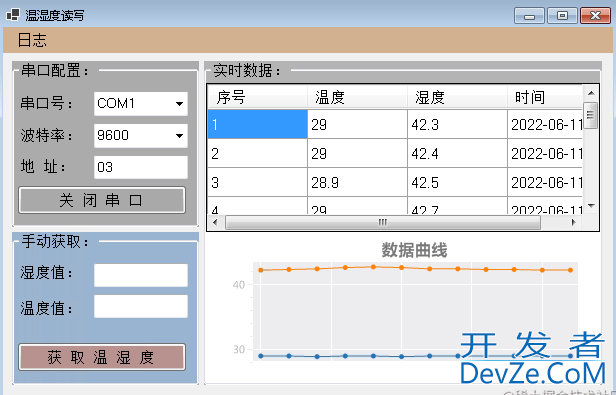616x395 pixels.
Task: Click the 获取温湿度 button
Action: pos(102,357)
